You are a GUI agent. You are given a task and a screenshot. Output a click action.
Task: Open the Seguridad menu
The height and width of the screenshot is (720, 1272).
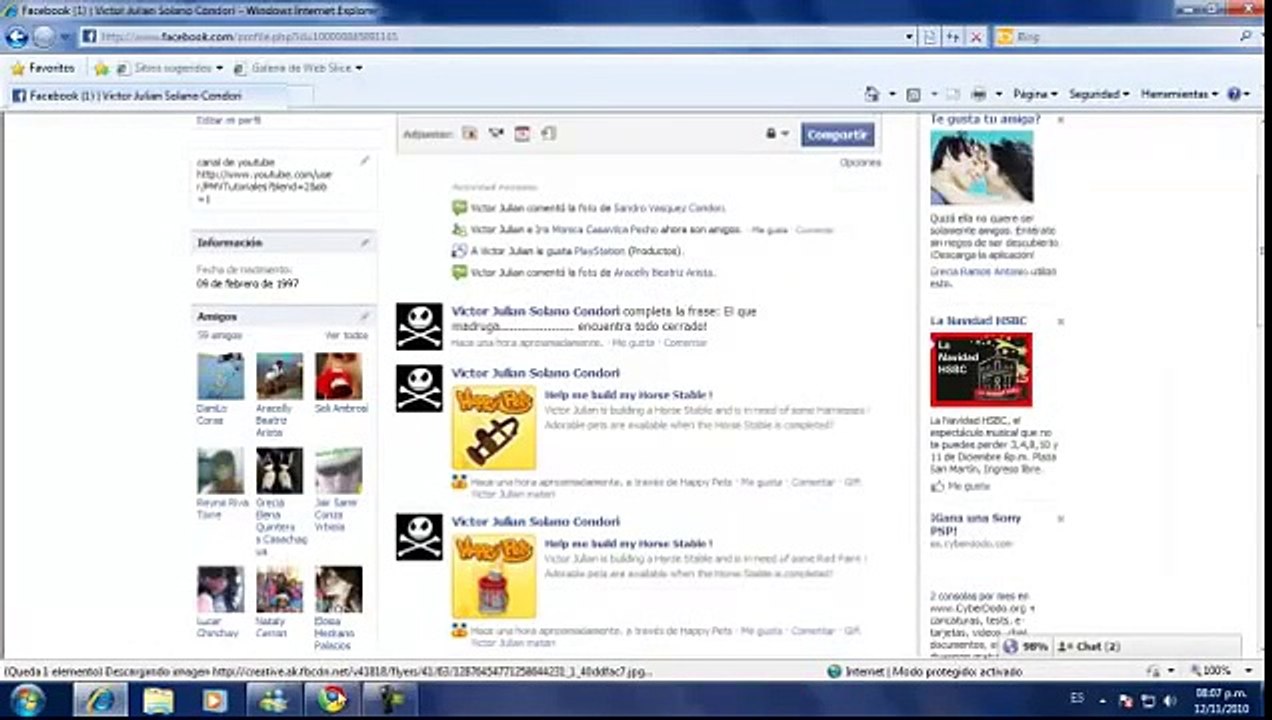coord(1098,94)
